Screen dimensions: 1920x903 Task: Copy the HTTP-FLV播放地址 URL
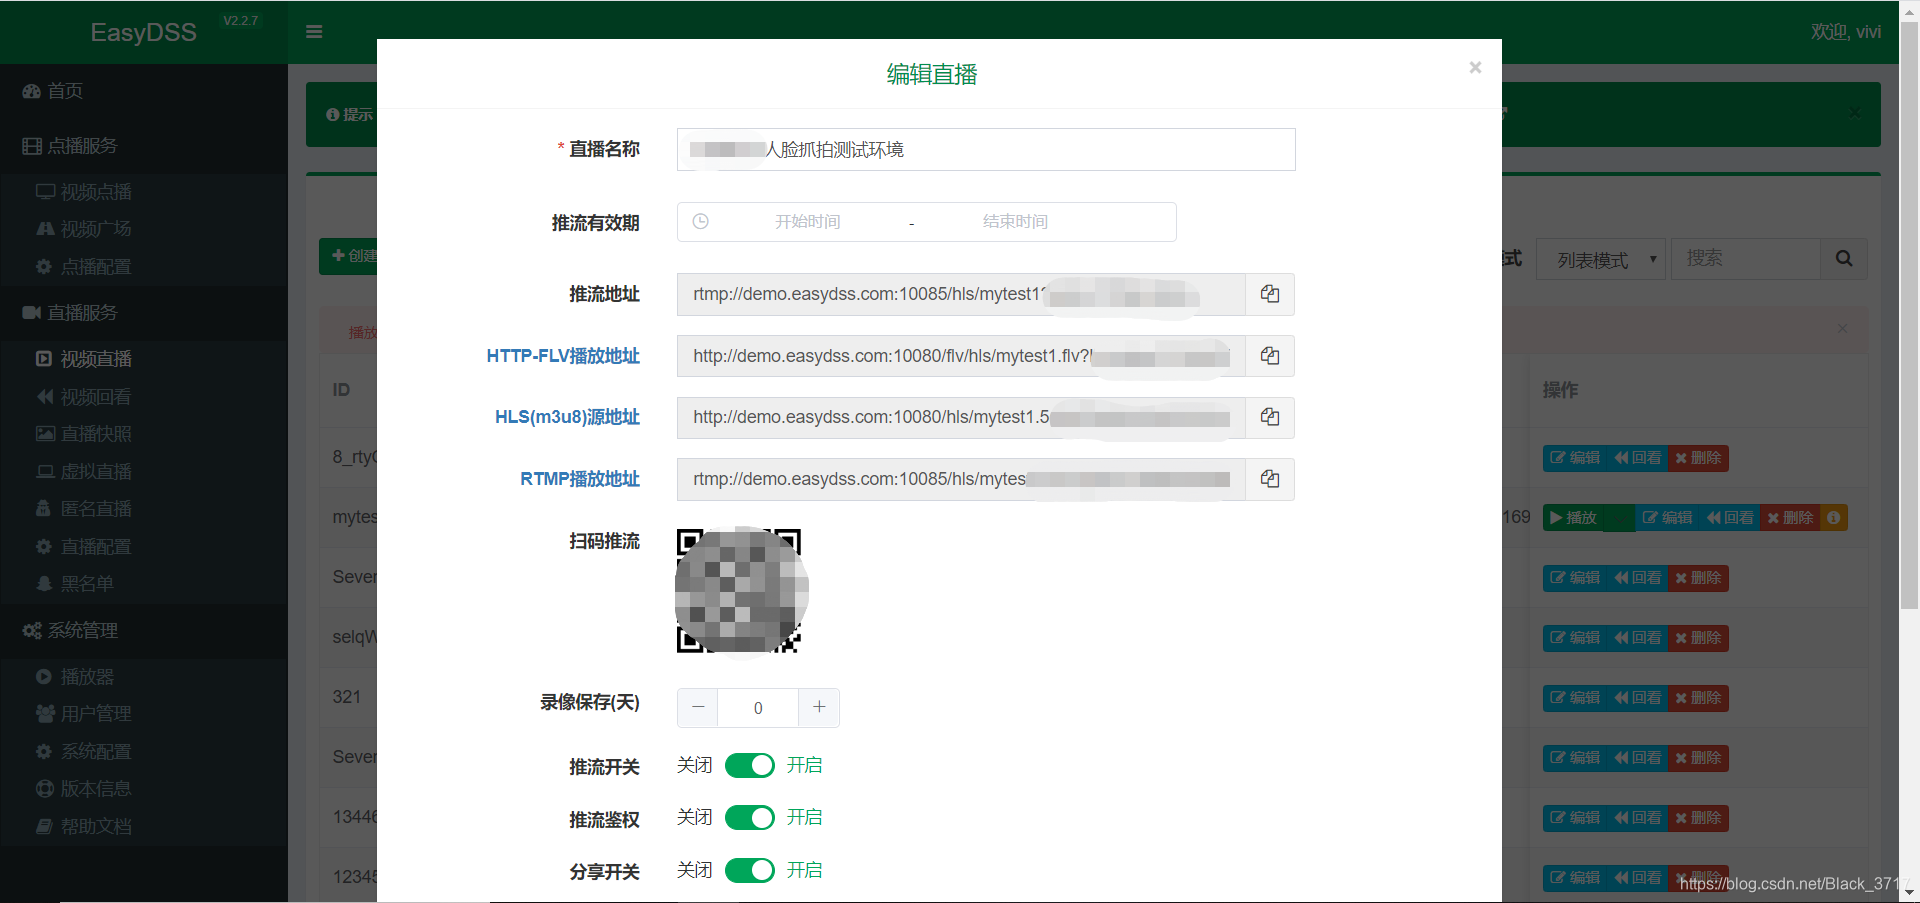1270,356
